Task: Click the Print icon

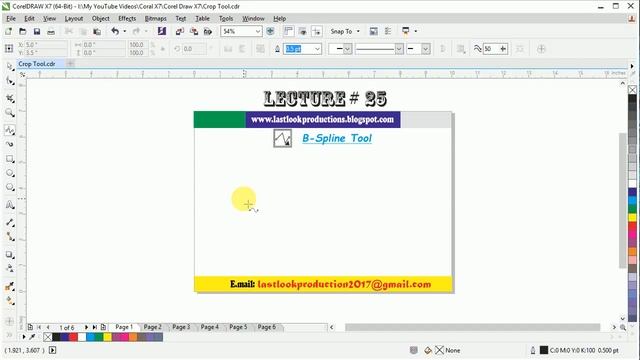Action: click(51, 31)
